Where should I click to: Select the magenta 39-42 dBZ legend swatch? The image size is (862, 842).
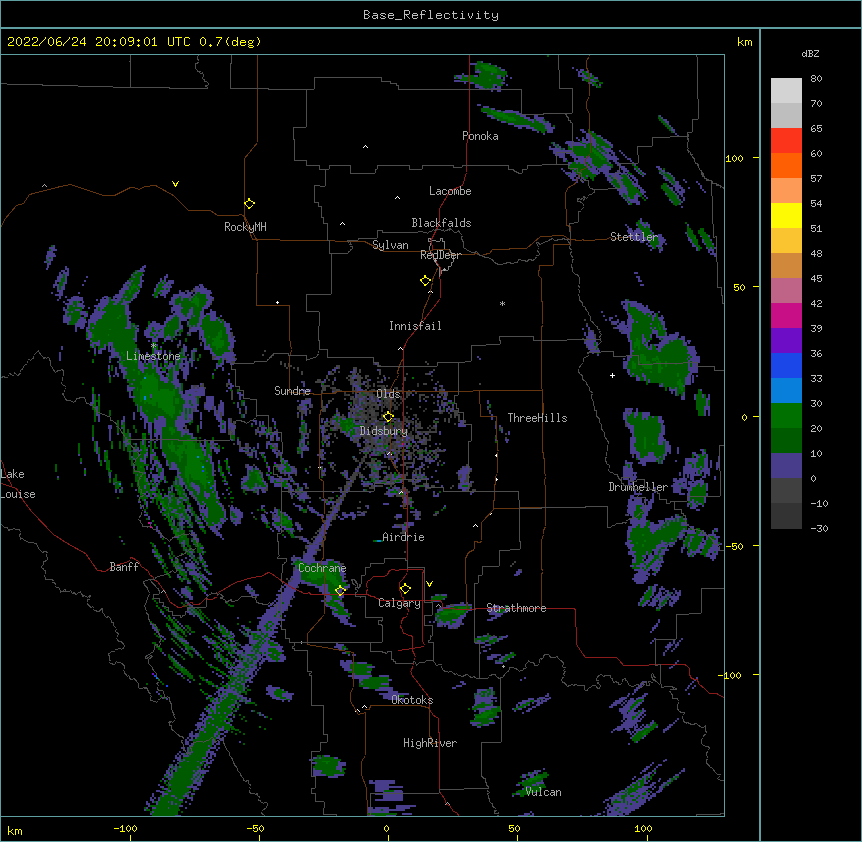[x=786, y=316]
